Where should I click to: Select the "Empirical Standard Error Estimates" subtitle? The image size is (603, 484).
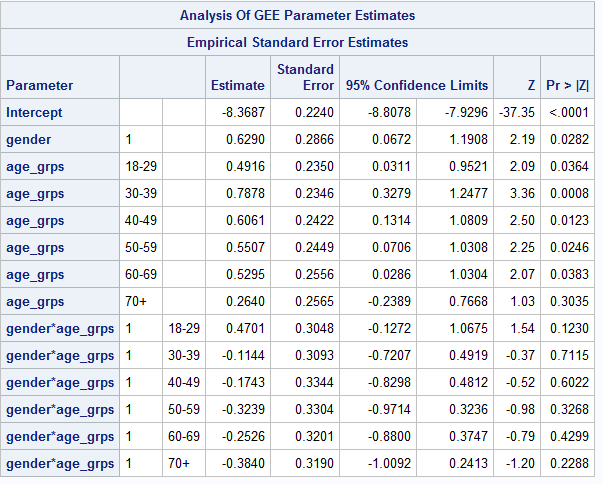pos(298,43)
